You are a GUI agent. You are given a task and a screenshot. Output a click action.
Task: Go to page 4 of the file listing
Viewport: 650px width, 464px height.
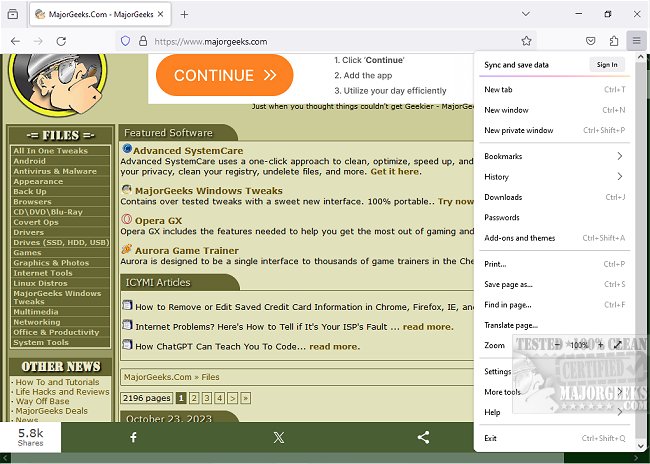[220, 398]
